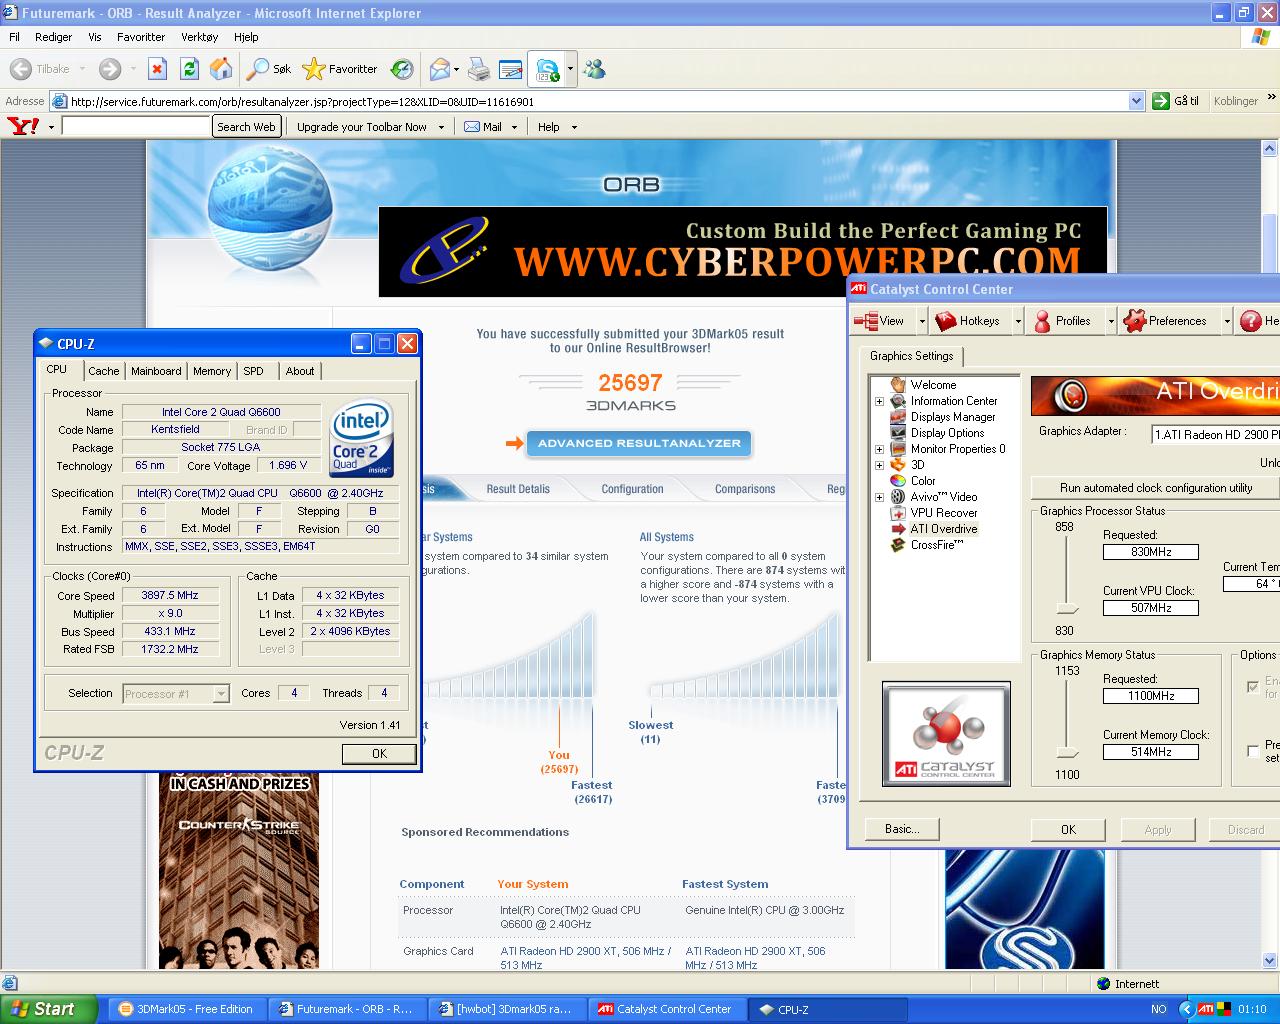Click the Preferences icon in Catalyst Control Center

[x=1134, y=321]
